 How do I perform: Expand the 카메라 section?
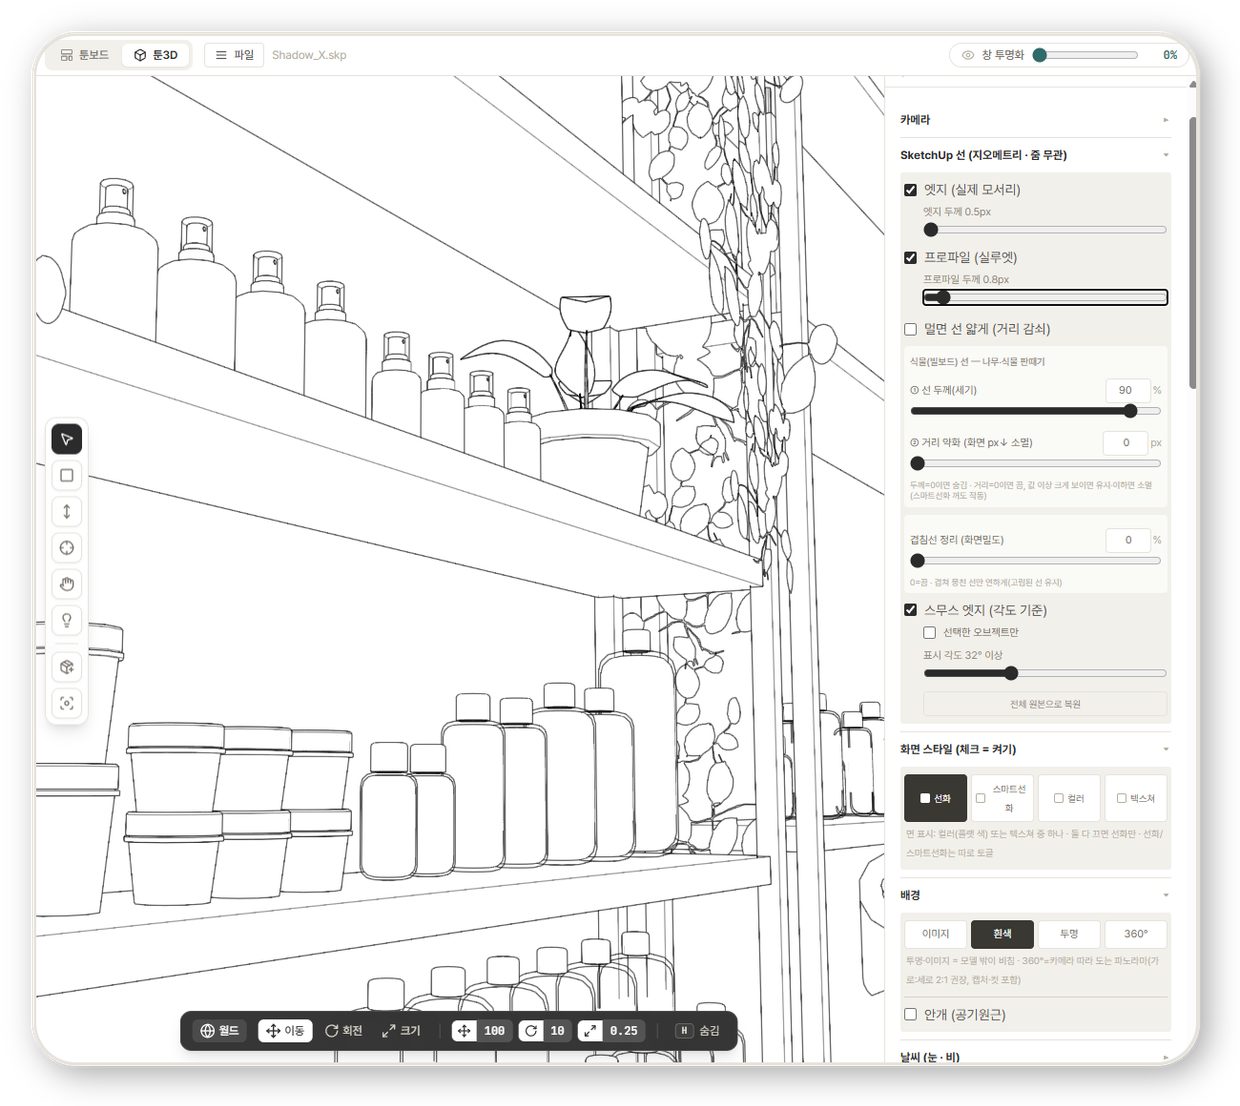pyautogui.click(x=1034, y=120)
